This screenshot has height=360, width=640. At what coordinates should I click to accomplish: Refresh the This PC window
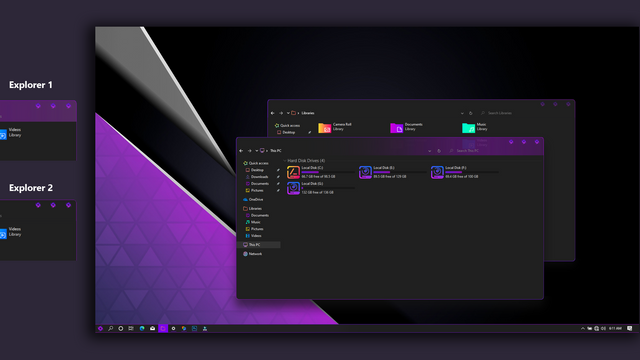click(439, 151)
